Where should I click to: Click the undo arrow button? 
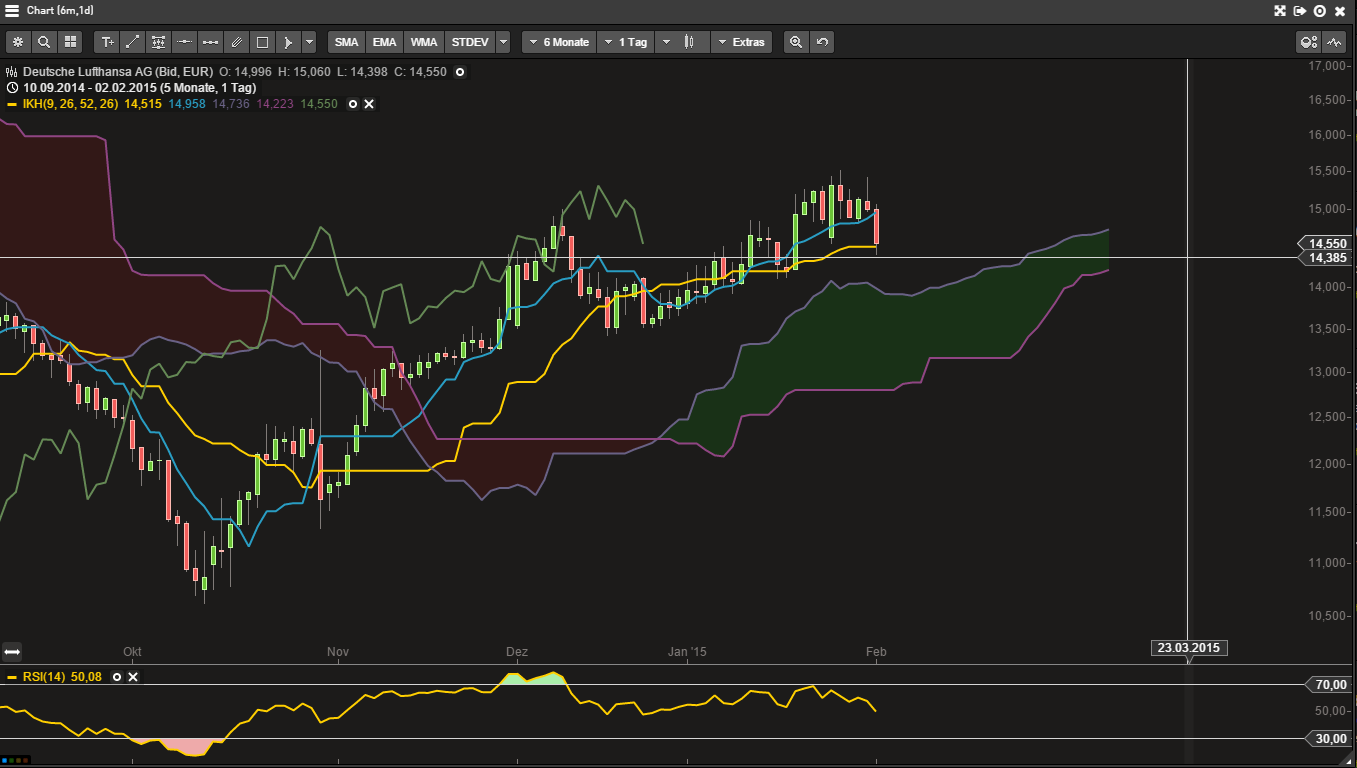(x=822, y=42)
